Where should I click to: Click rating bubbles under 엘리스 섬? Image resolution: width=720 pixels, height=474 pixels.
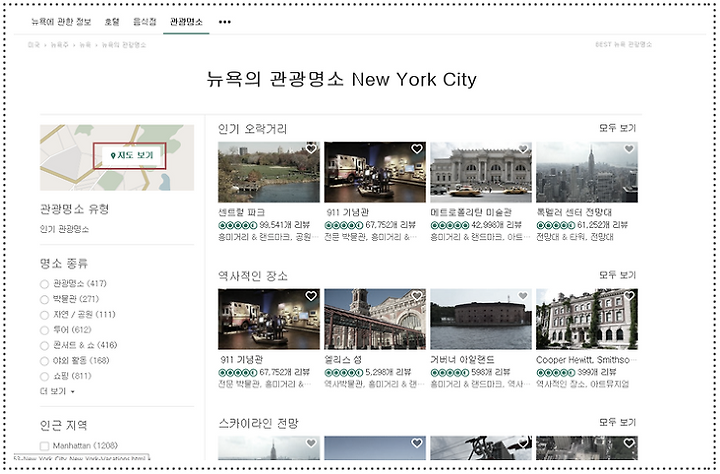click(x=344, y=372)
